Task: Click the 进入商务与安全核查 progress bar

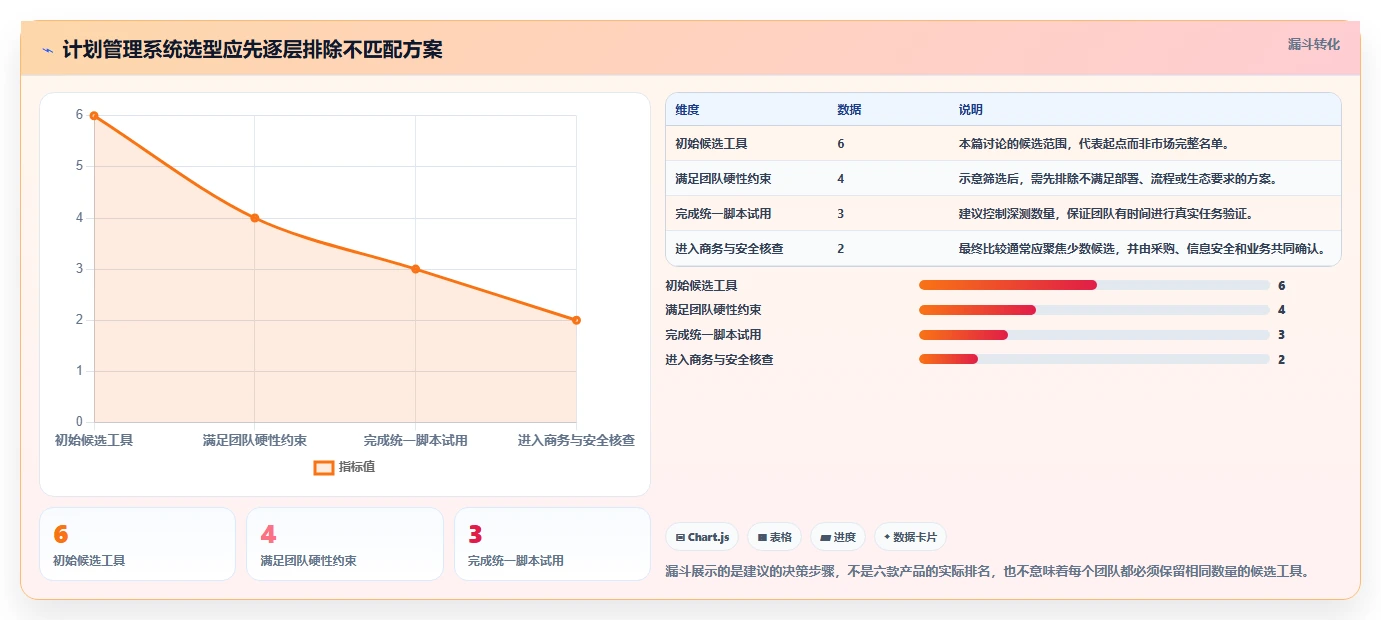Action: (1094, 359)
